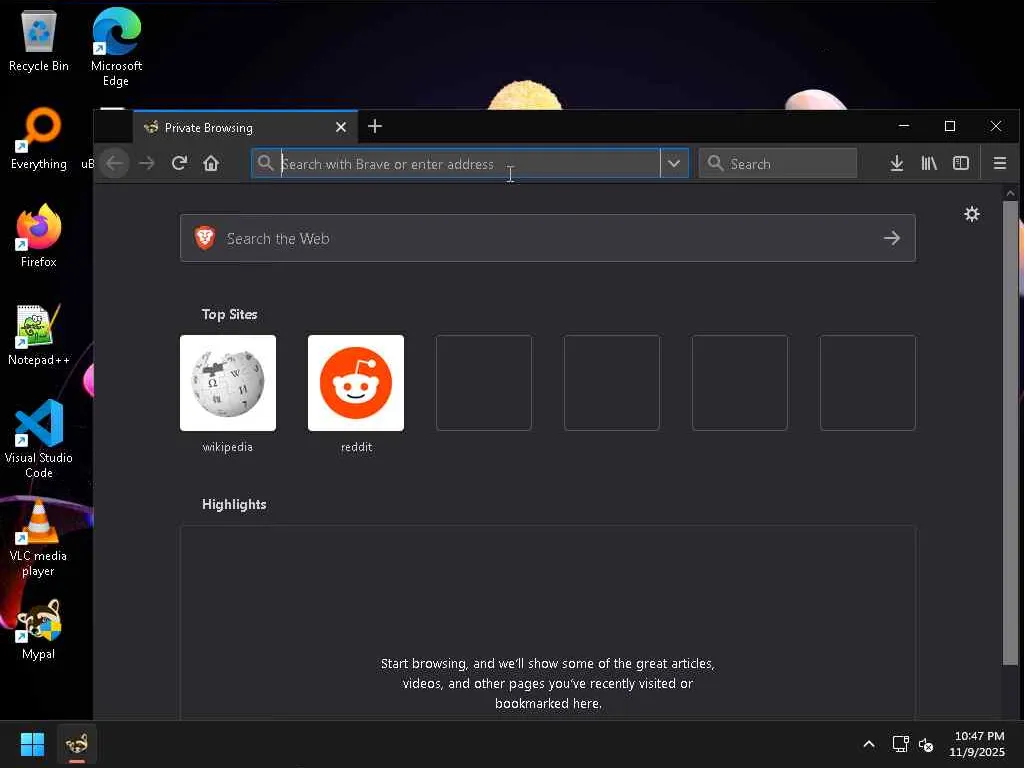Screen dimensions: 1024x768
Task: Click scrollbar up arrow
Action: [1010, 193]
